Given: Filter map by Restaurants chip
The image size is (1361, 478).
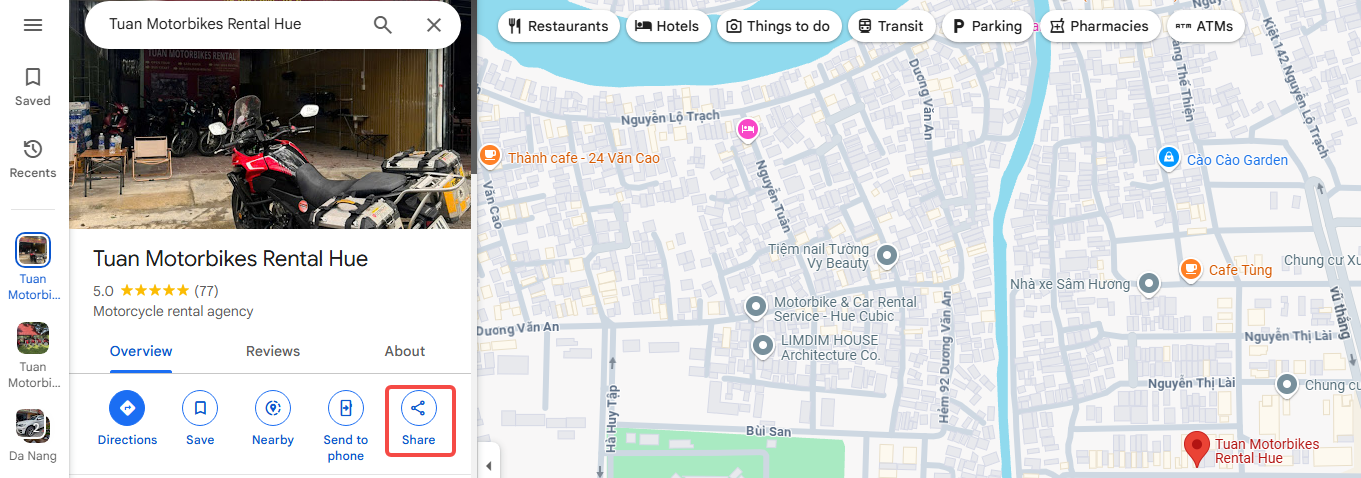Looking at the screenshot, I should (x=558, y=26).
